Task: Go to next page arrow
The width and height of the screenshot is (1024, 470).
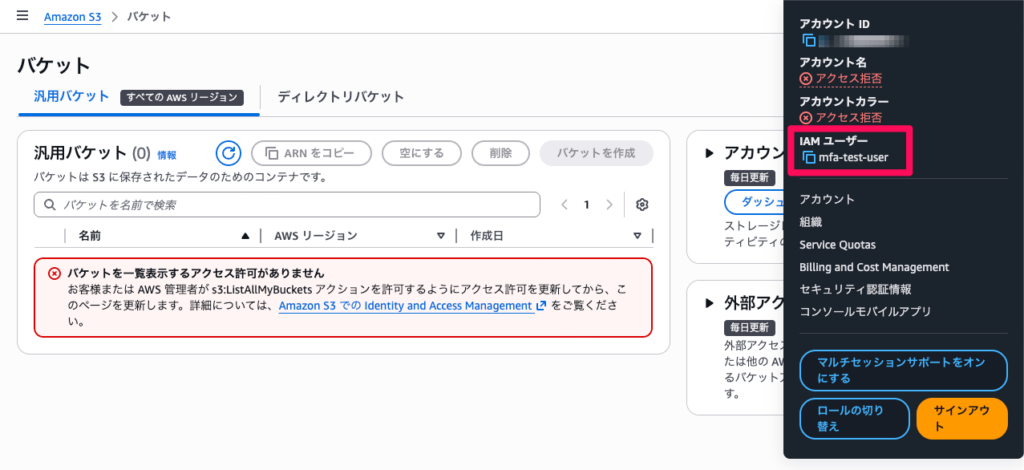Action: click(x=610, y=205)
